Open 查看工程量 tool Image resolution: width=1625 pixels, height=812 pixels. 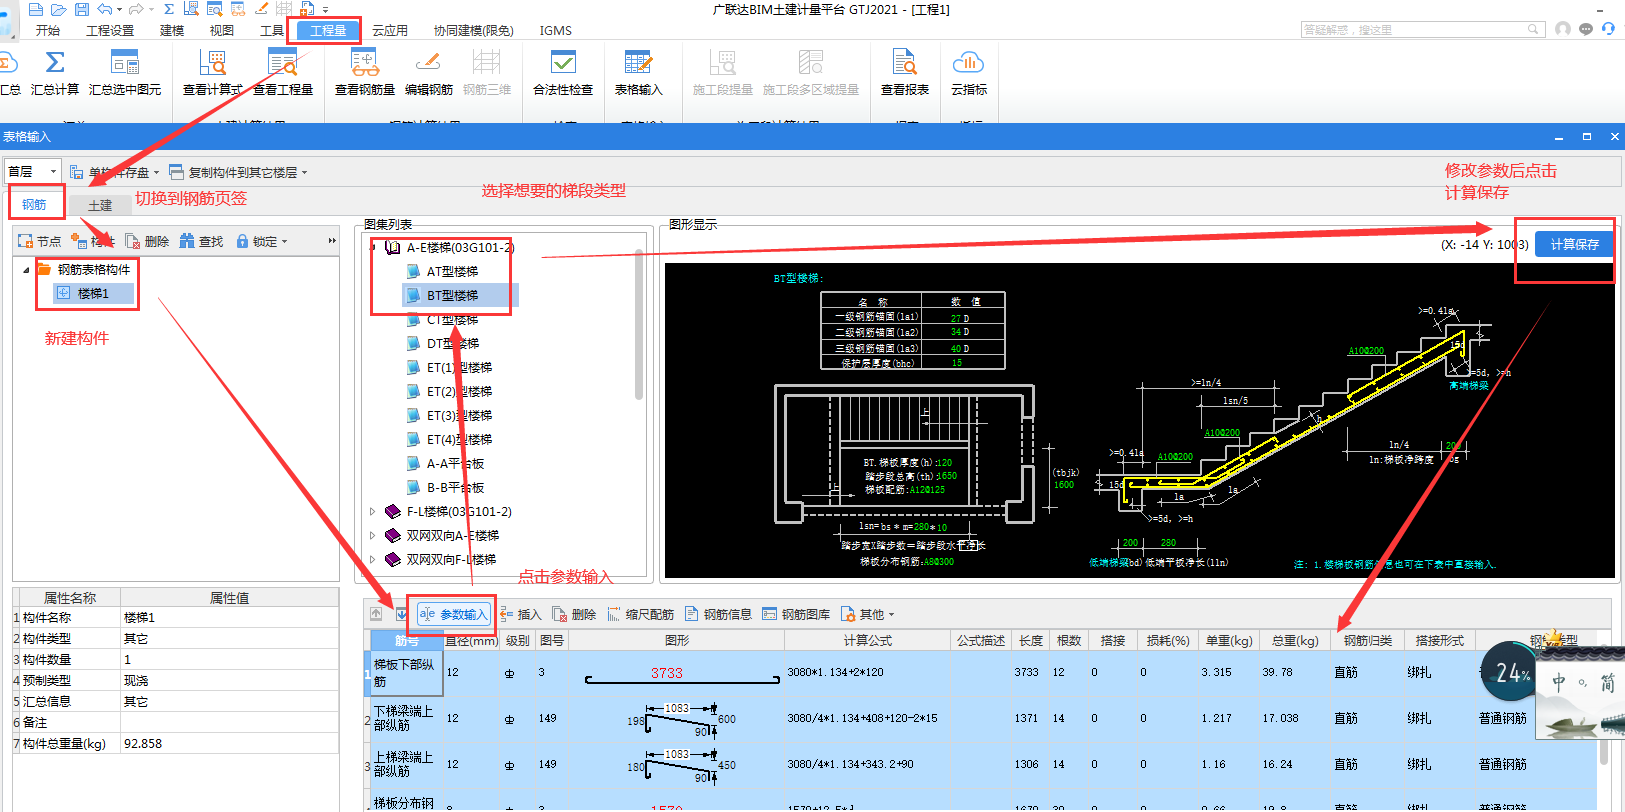tap(283, 72)
